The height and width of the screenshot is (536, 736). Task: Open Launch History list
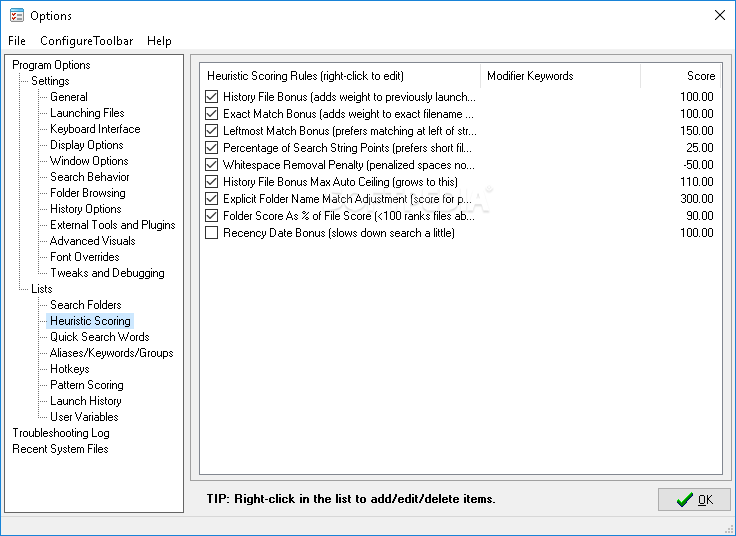86,400
